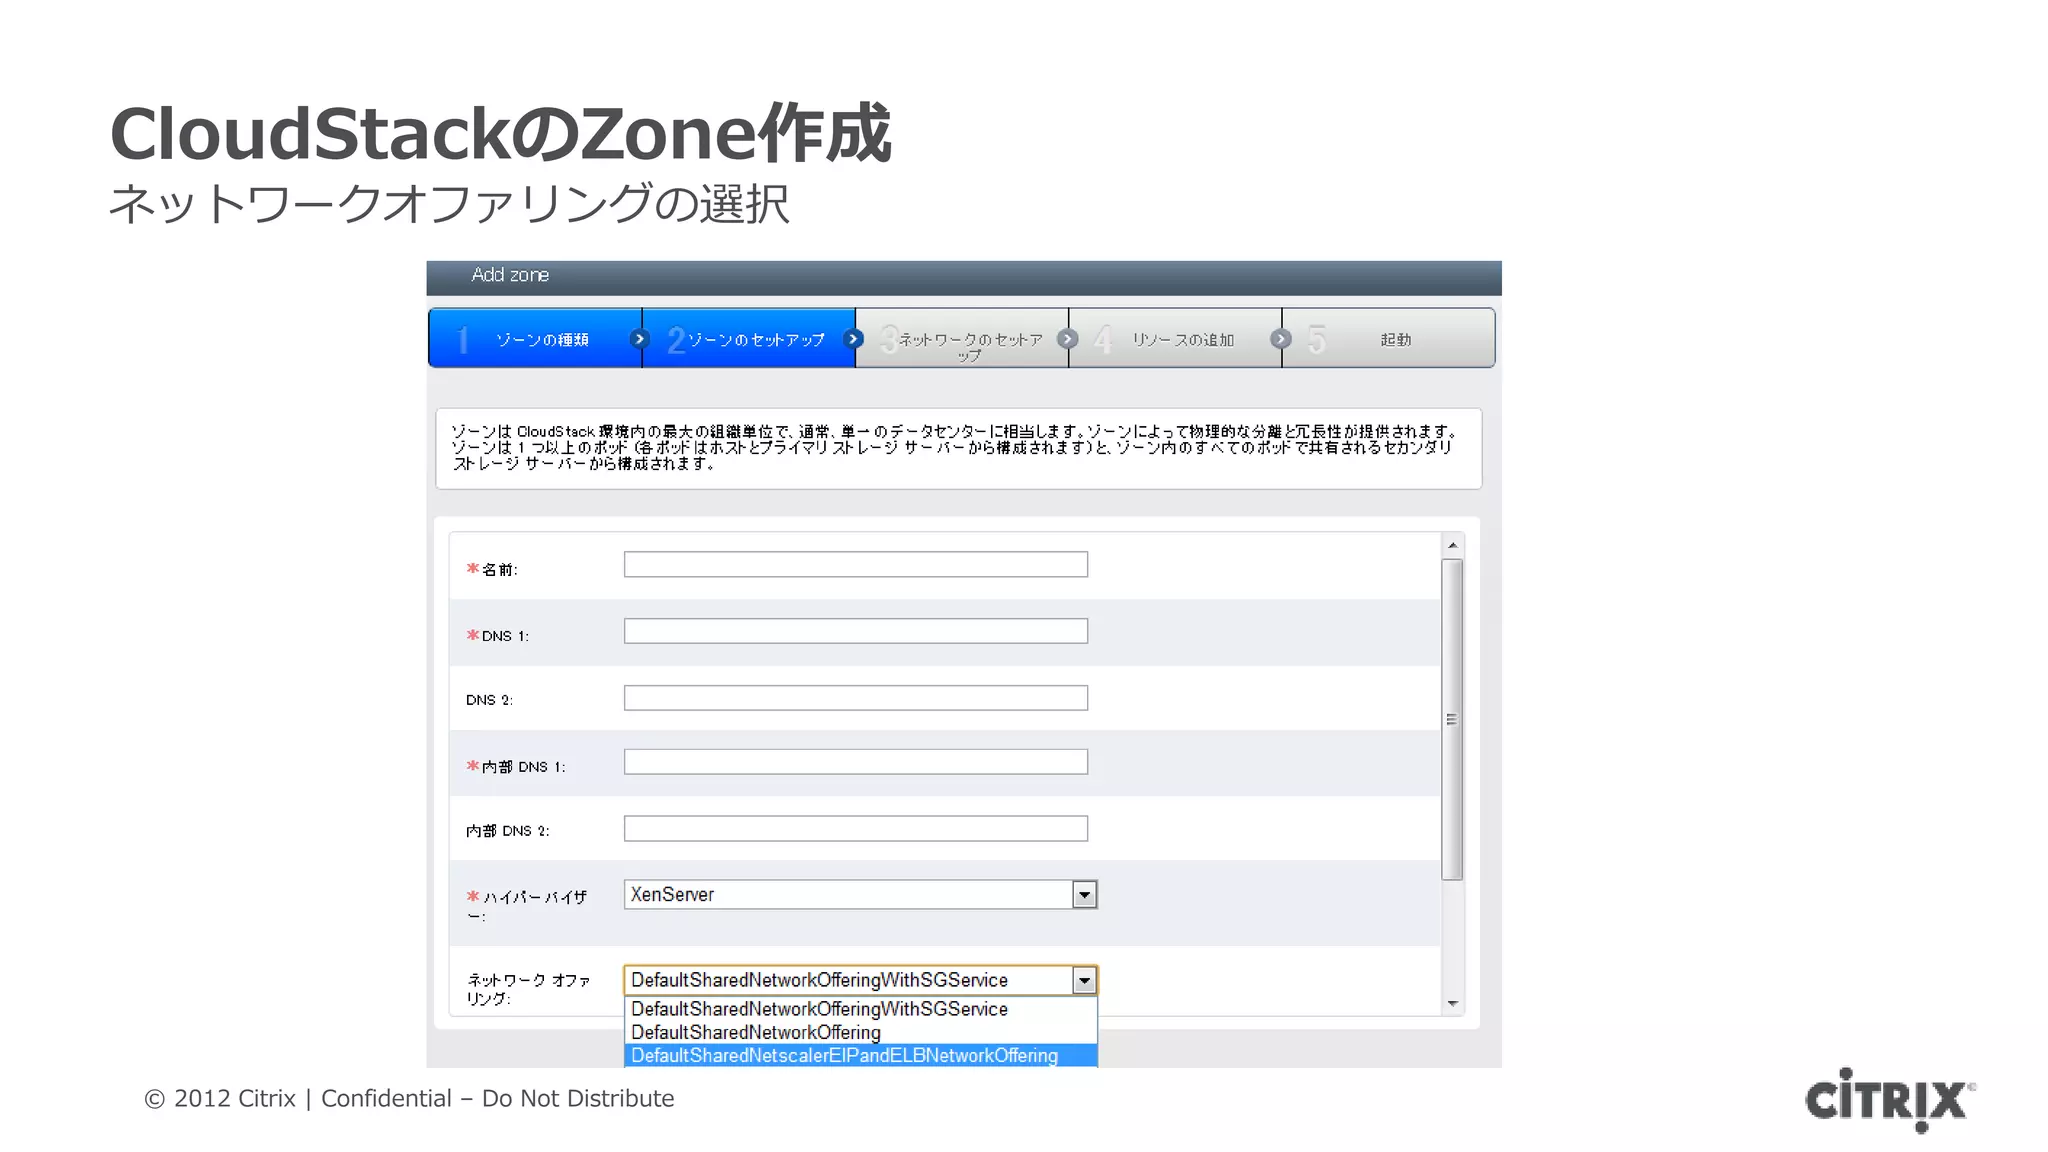This screenshot has height=1152, width=2048.
Task: Choose DefaultSharedNetworkOffering from the list
Action: coord(756,1032)
